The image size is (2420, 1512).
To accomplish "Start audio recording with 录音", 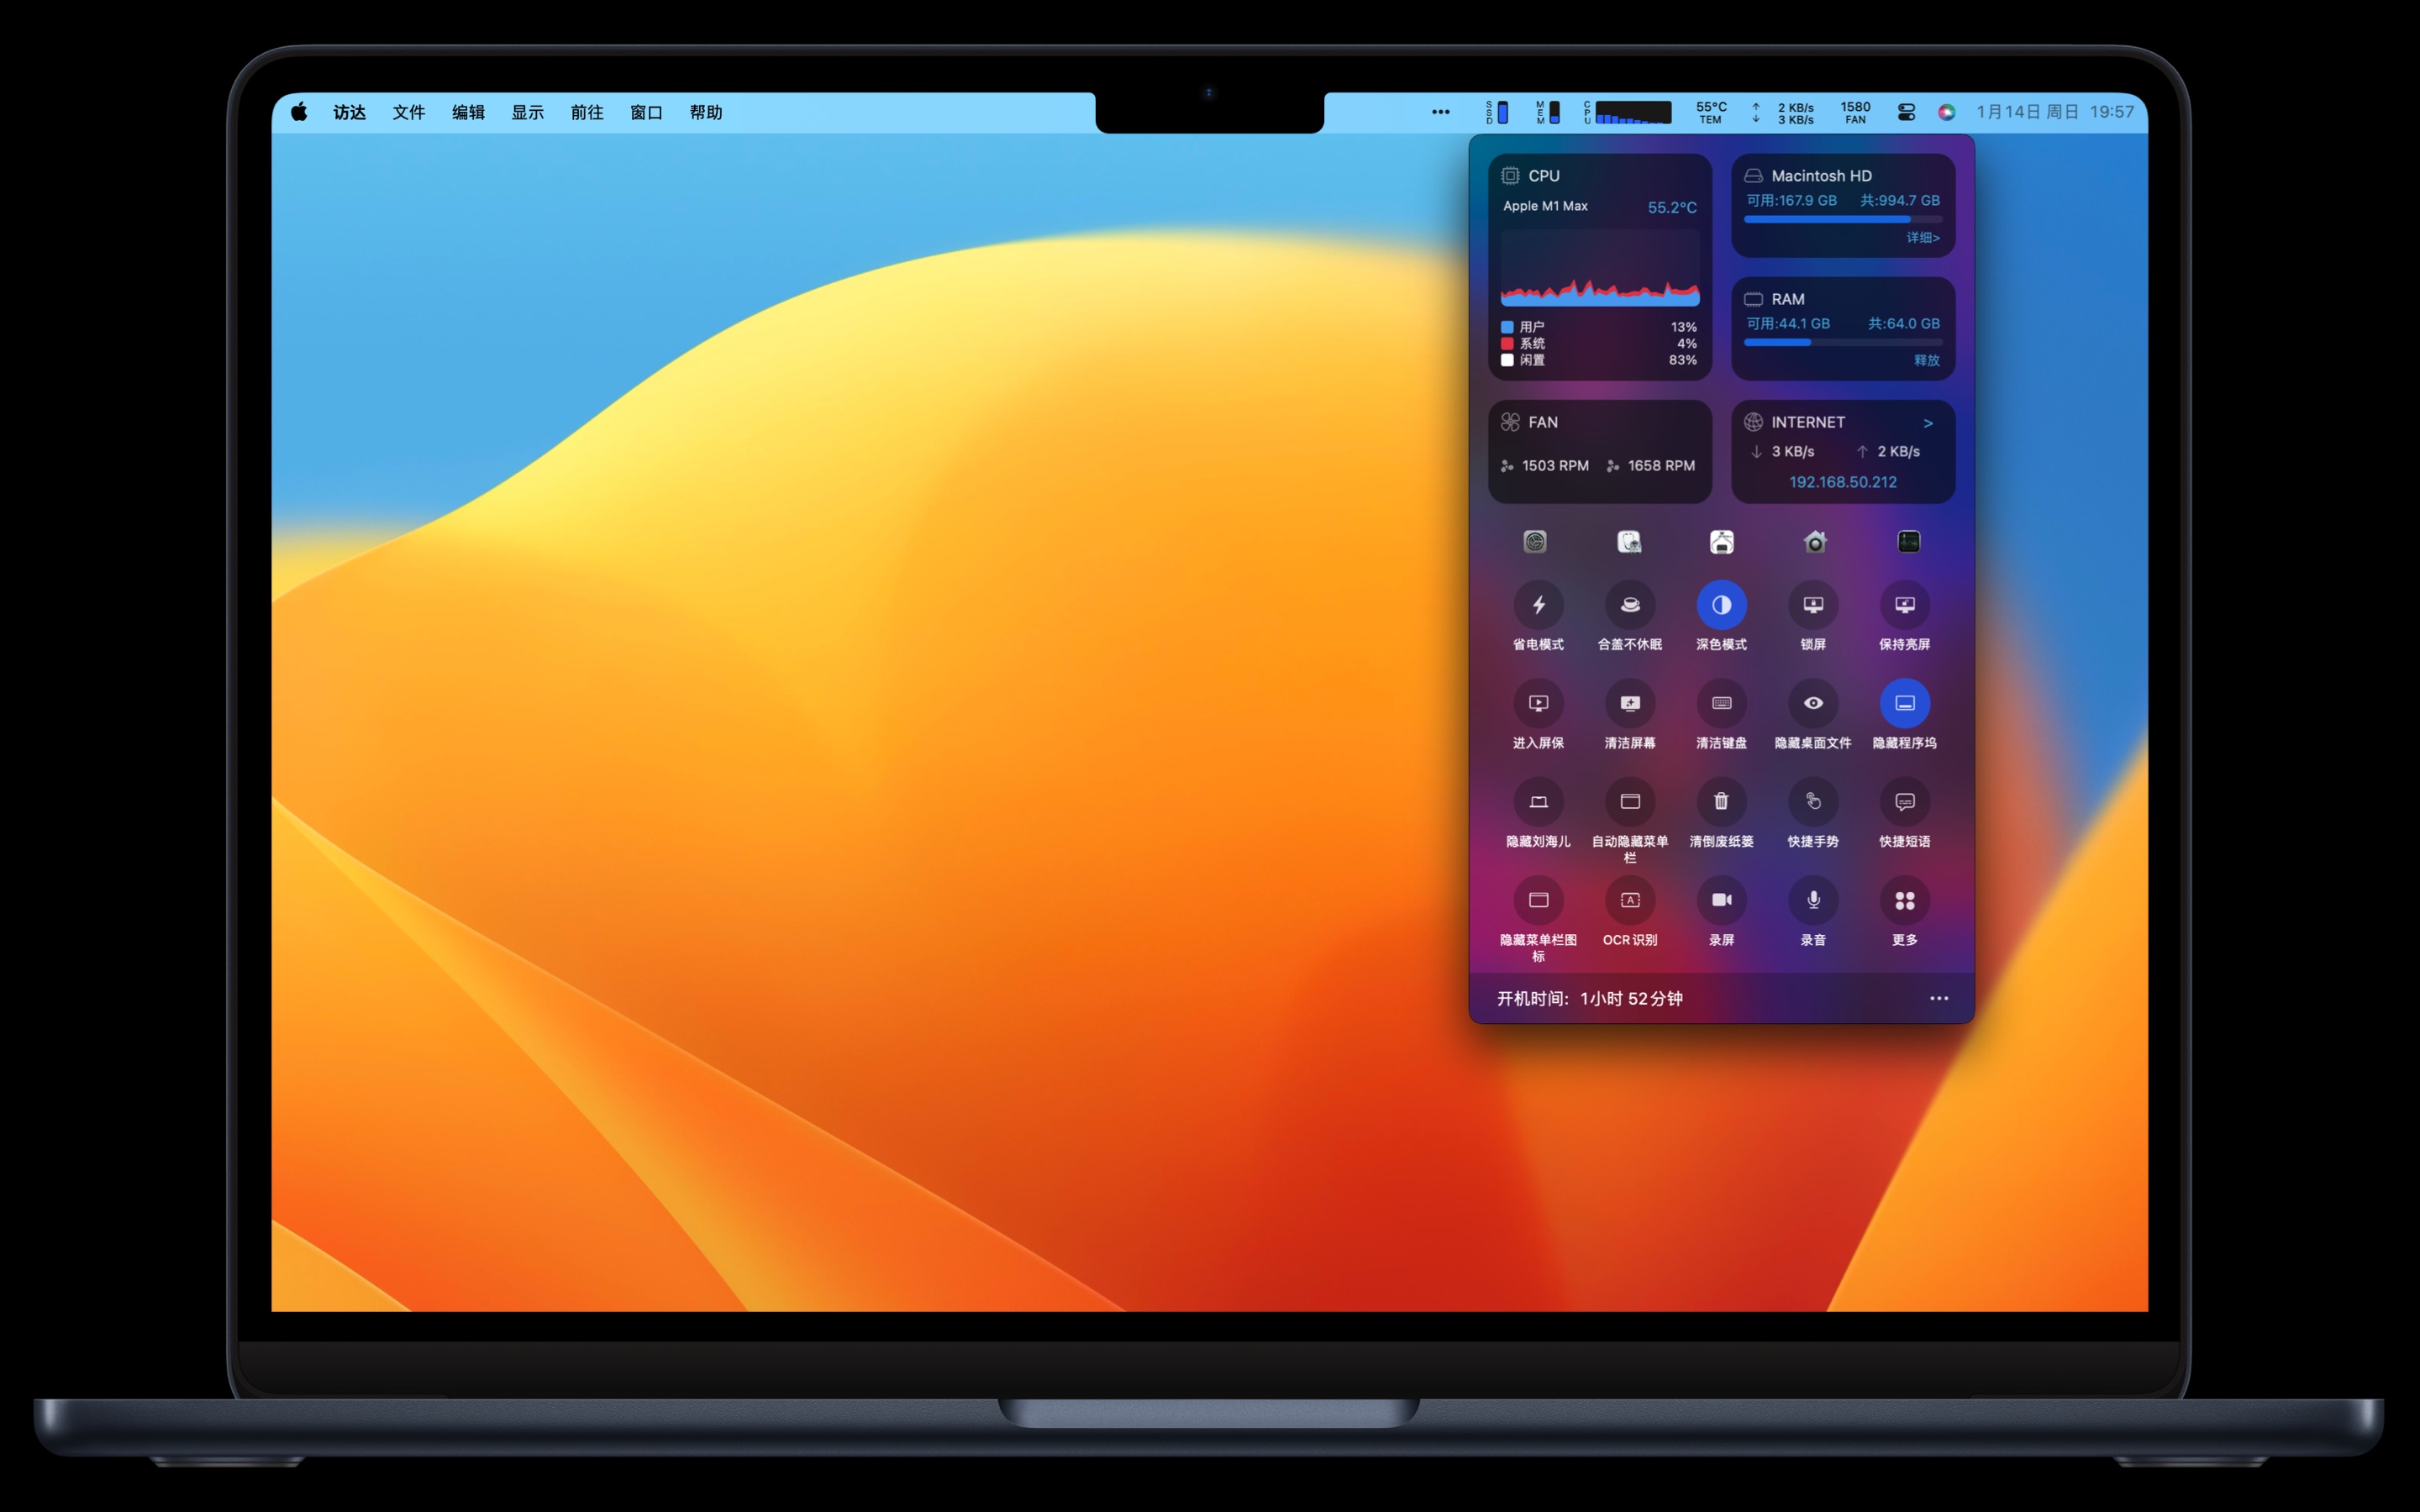I will coord(1812,900).
